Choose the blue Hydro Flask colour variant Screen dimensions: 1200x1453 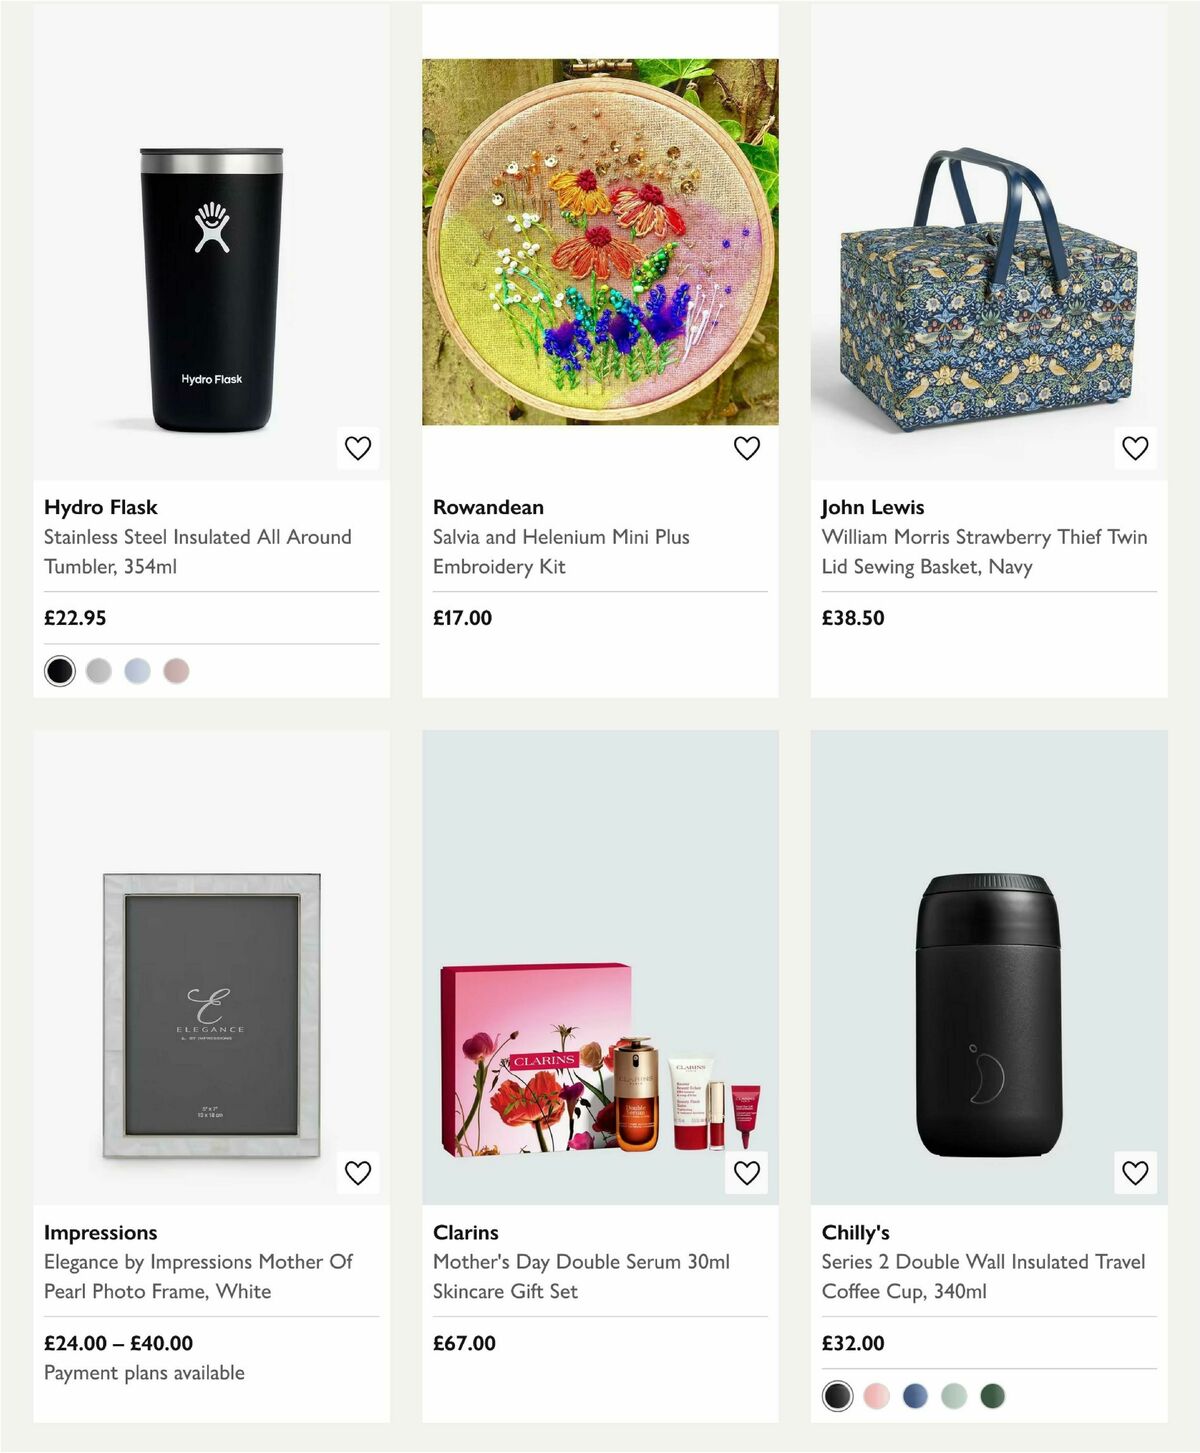coord(138,671)
